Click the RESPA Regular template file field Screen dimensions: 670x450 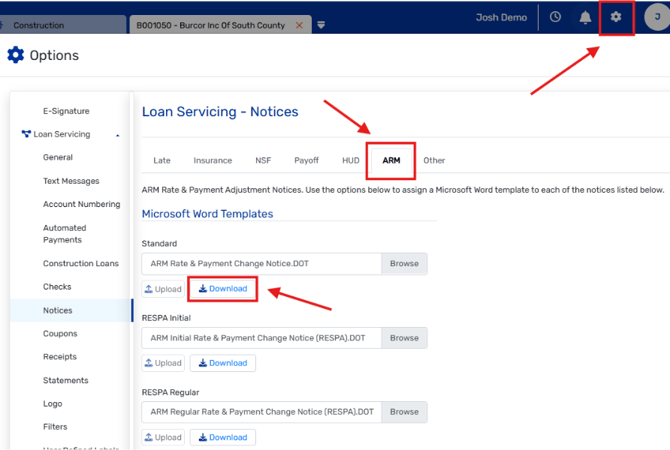262,412
